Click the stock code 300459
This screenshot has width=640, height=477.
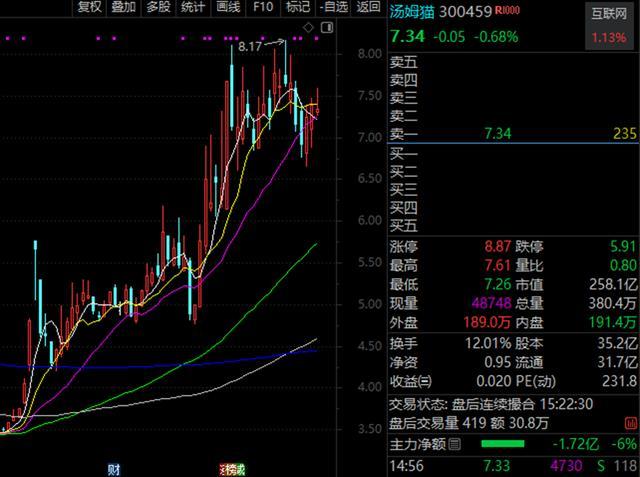point(465,12)
